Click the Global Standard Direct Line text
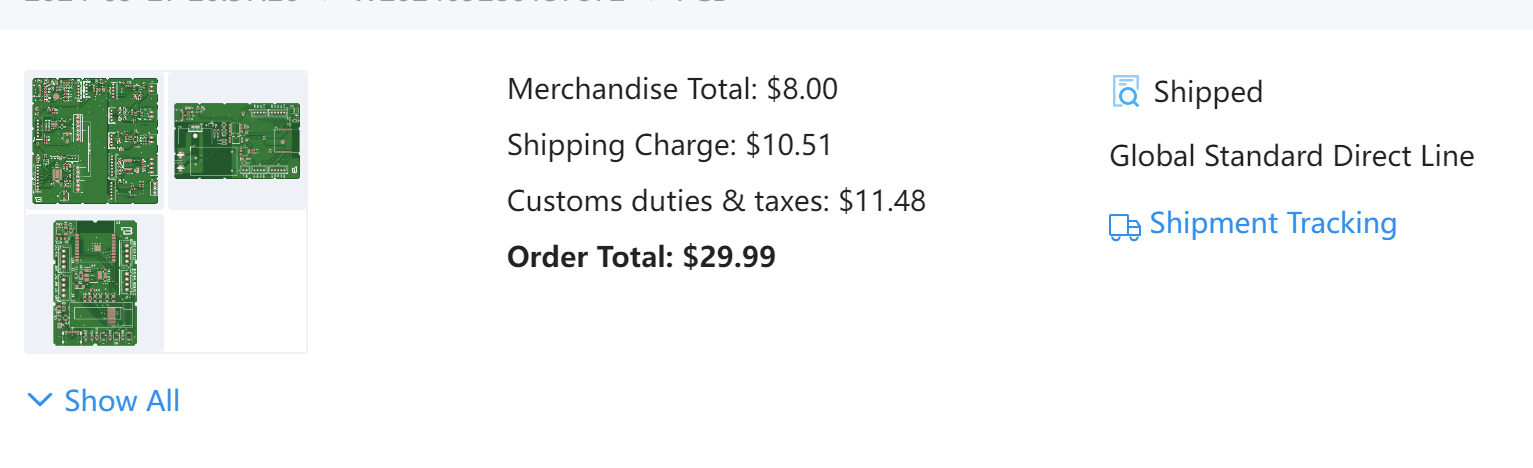Viewport: 1533px width, 468px height. [x=1292, y=156]
